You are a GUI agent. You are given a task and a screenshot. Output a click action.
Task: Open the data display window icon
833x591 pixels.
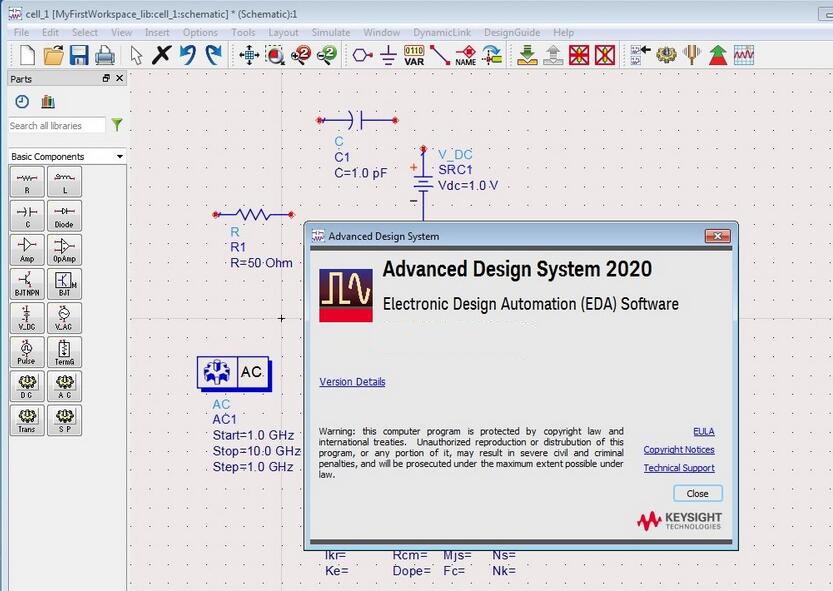click(x=744, y=55)
